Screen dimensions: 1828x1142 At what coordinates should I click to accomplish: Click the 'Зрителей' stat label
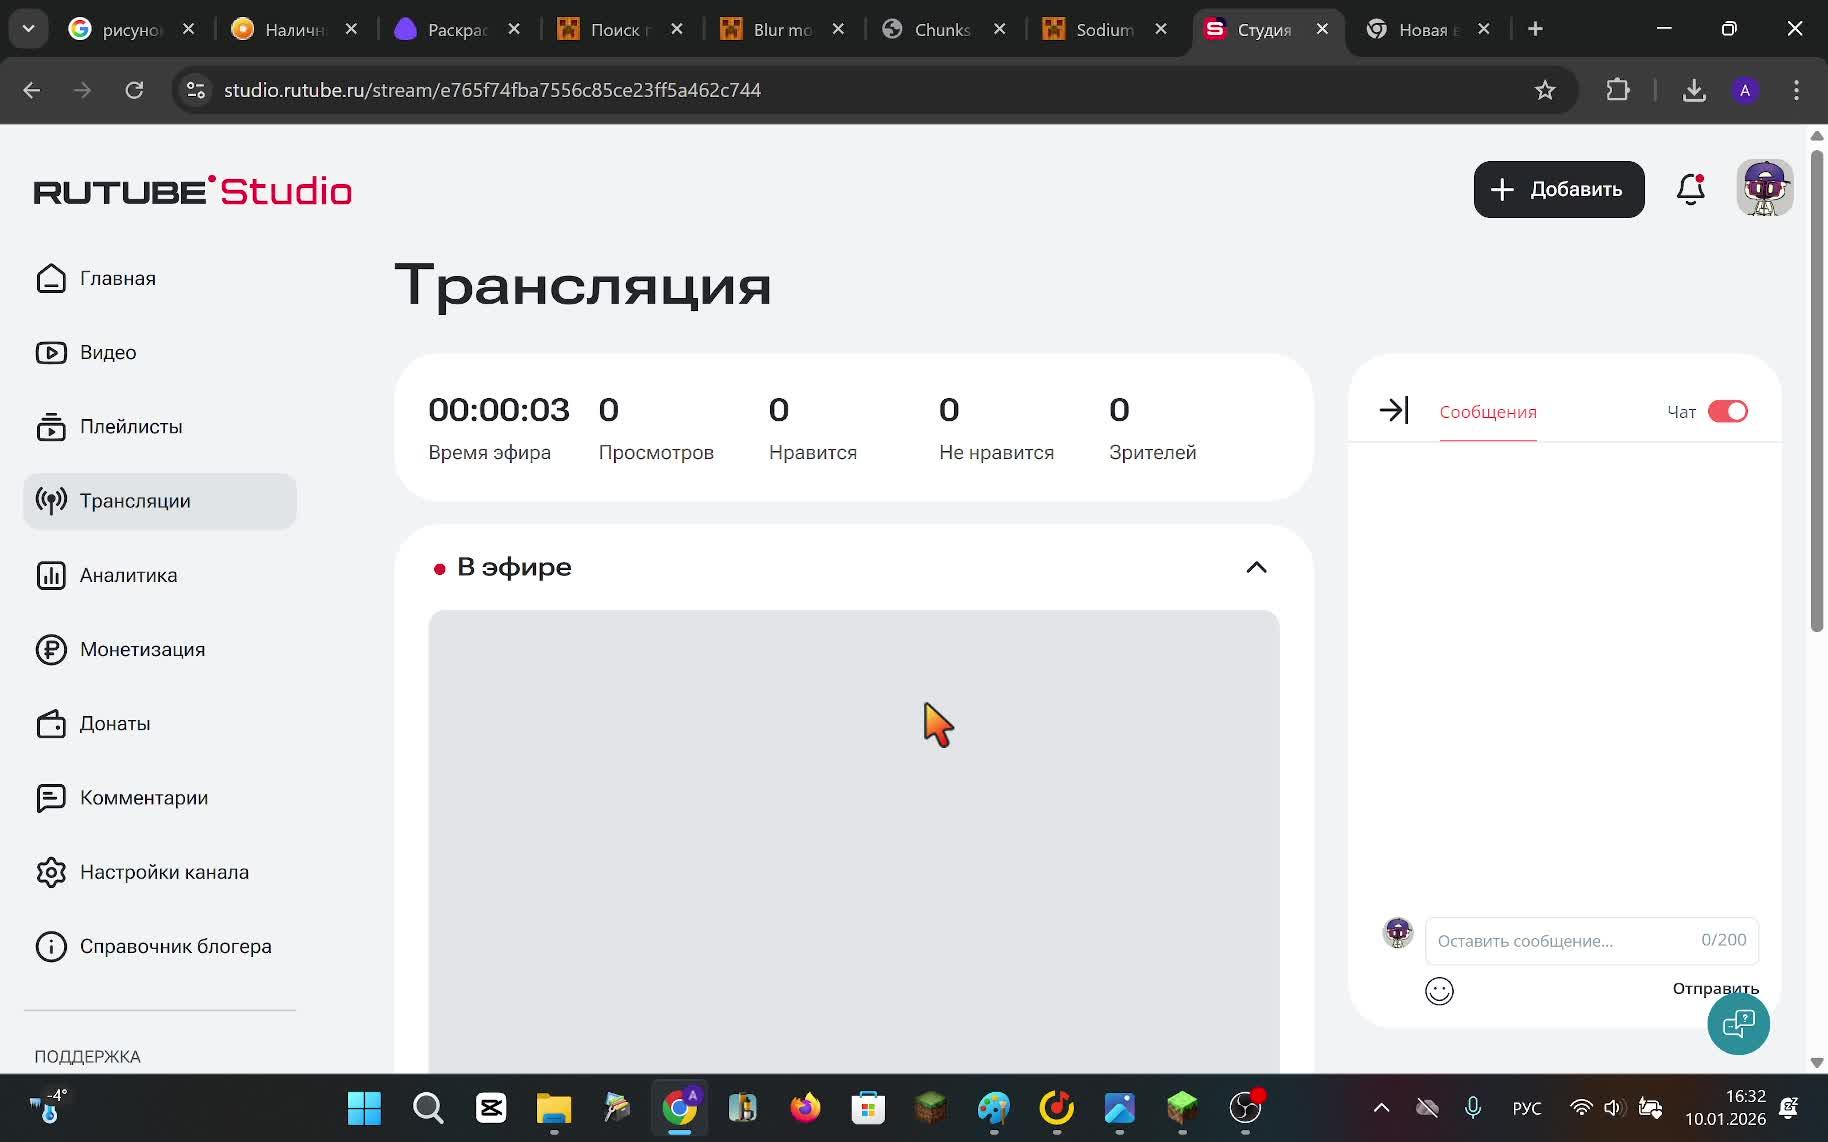click(x=1152, y=452)
